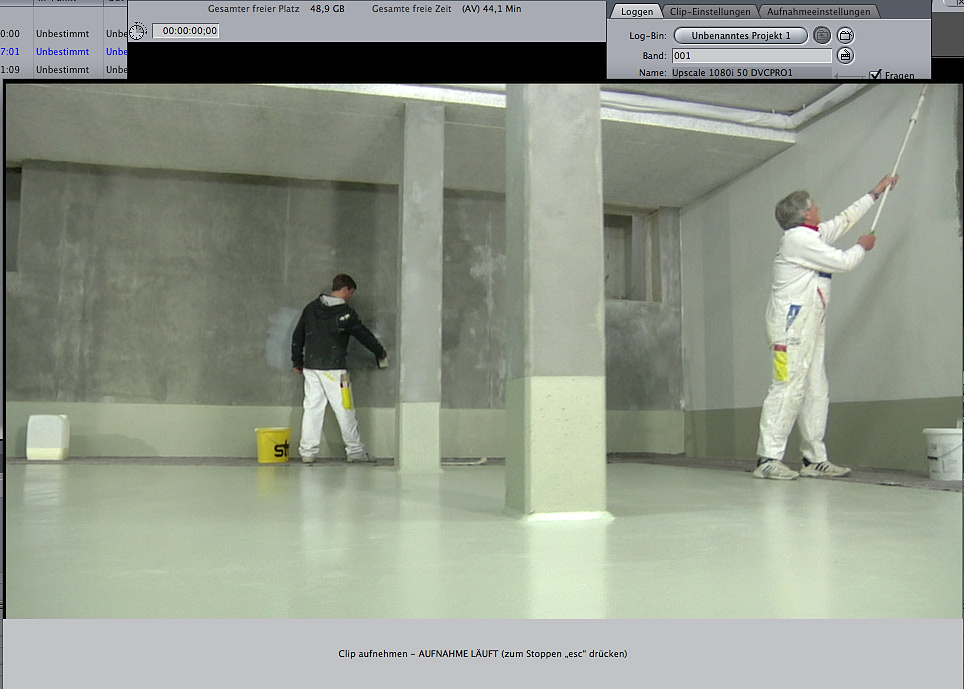Select the 0:00 time cell
Image resolution: width=964 pixels, height=689 pixels.
pos(11,33)
